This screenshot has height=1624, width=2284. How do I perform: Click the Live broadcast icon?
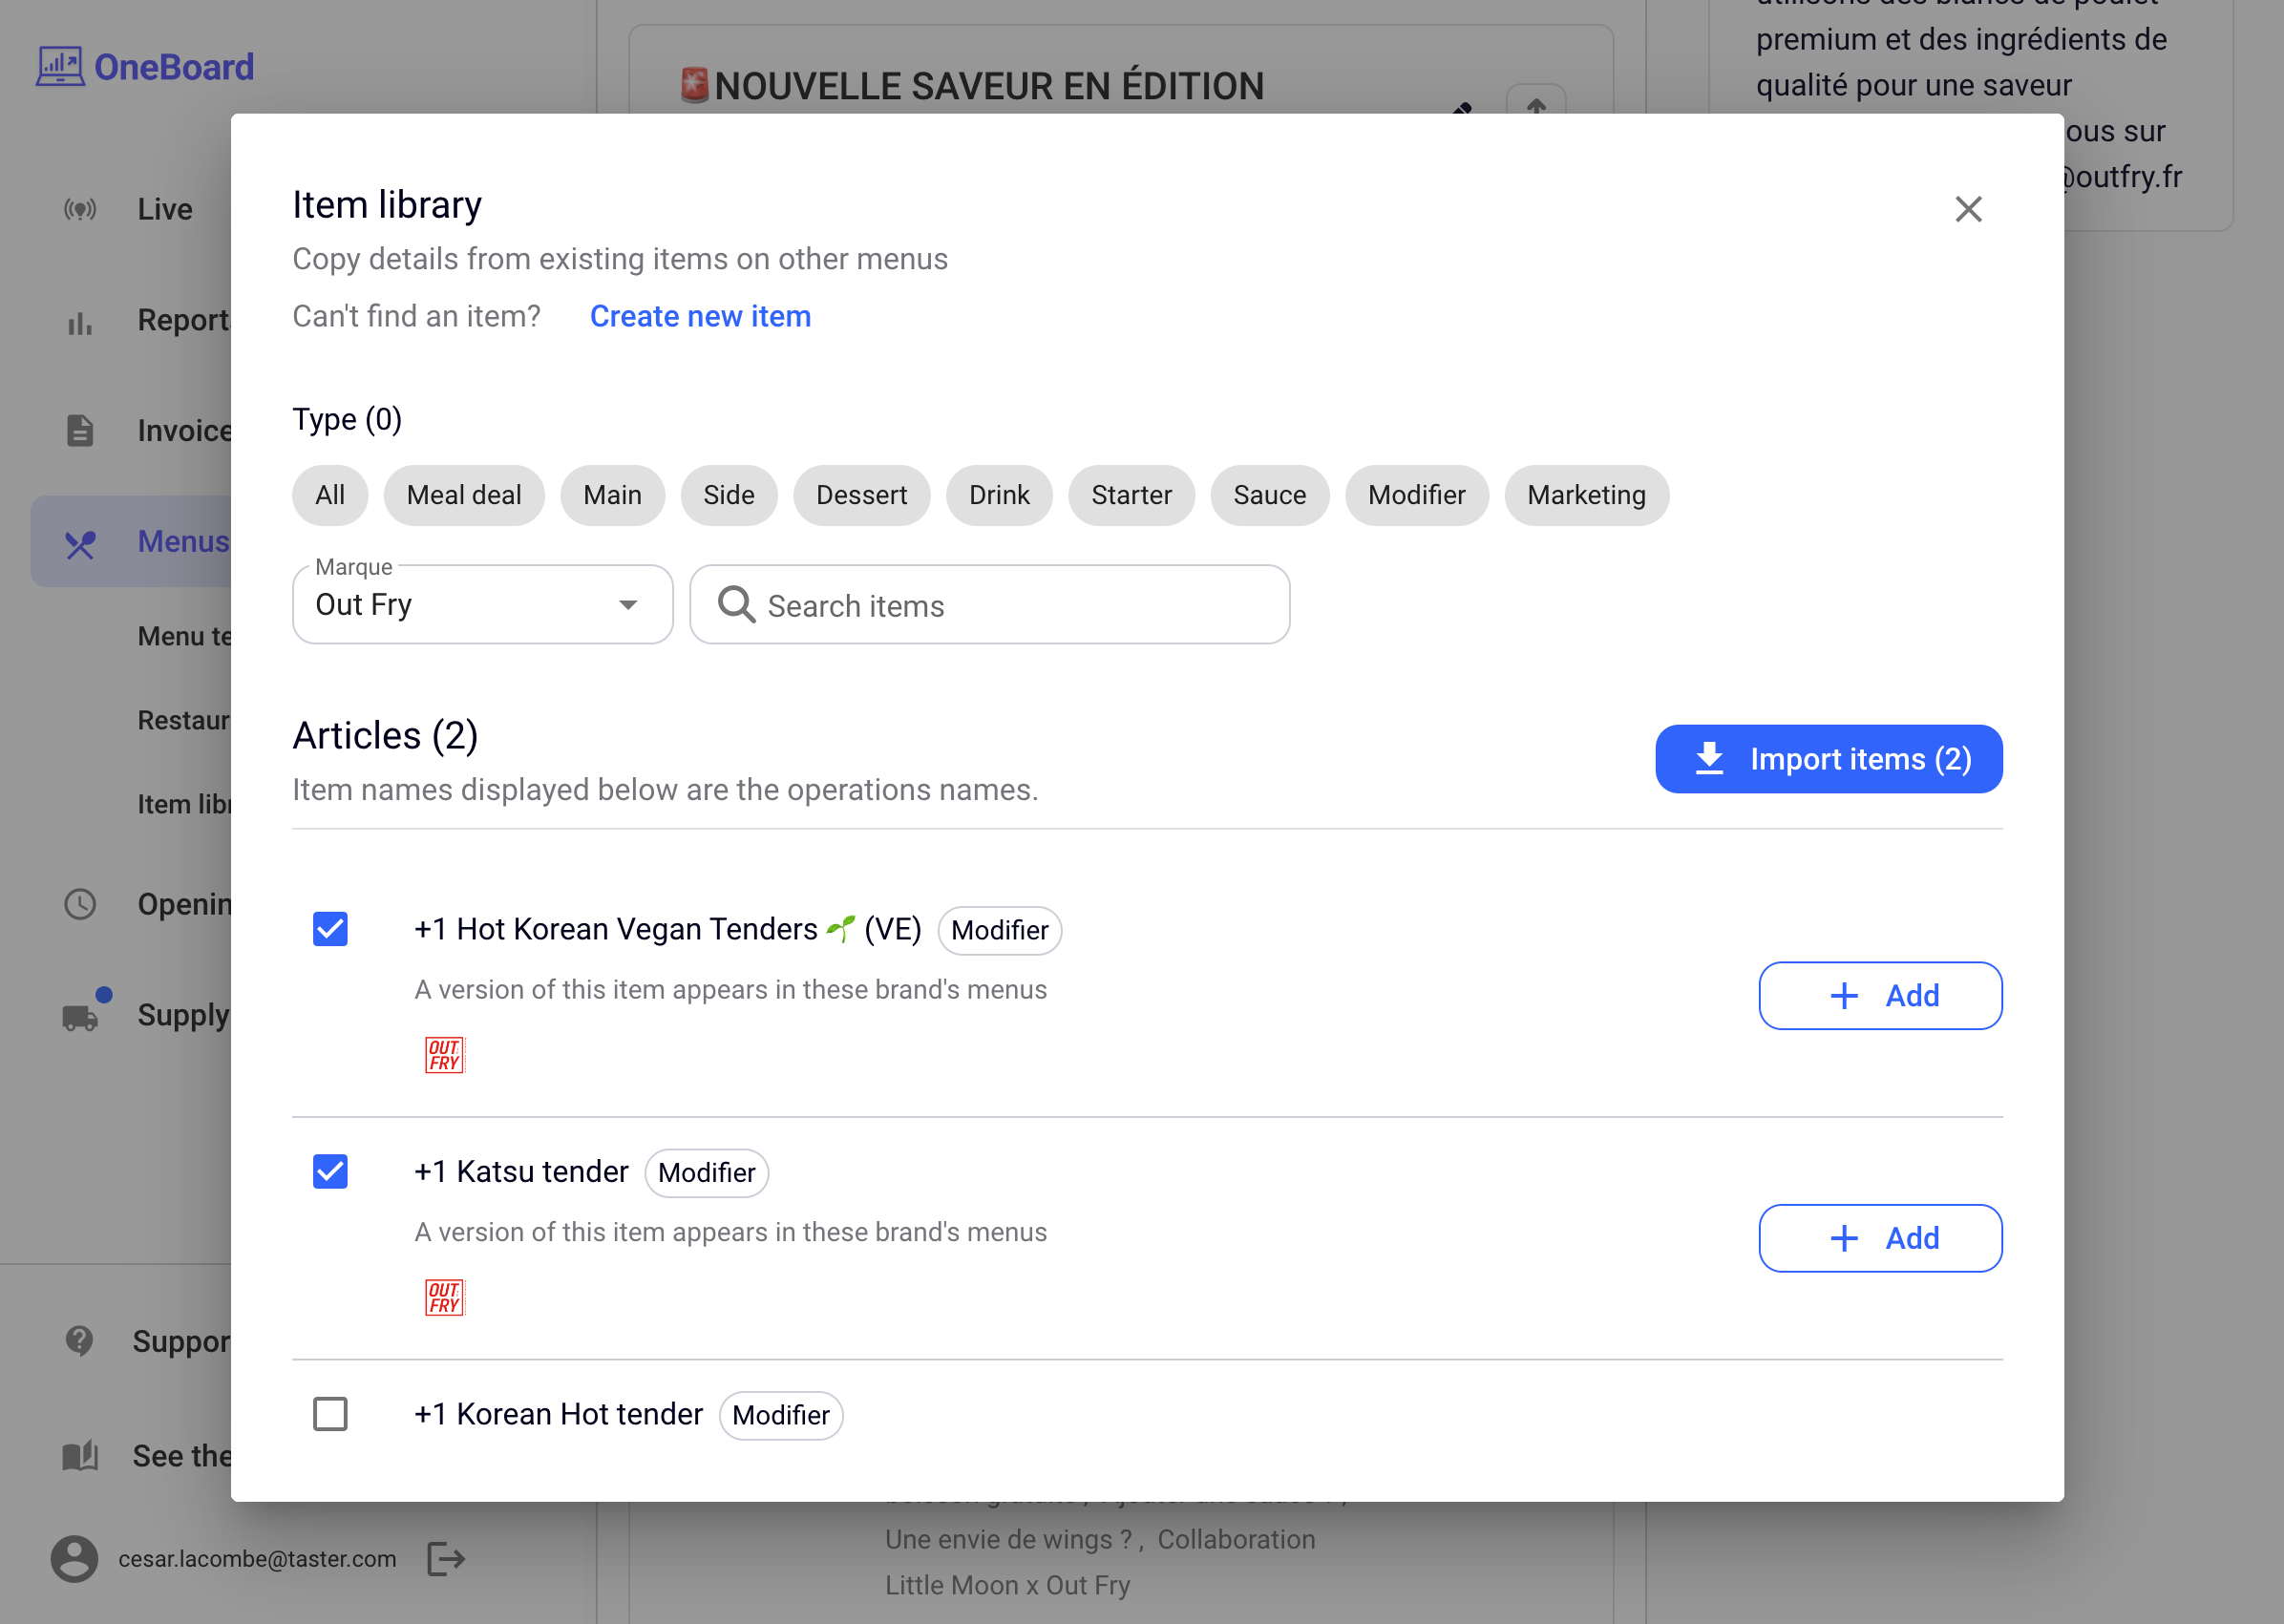pyautogui.click(x=80, y=209)
